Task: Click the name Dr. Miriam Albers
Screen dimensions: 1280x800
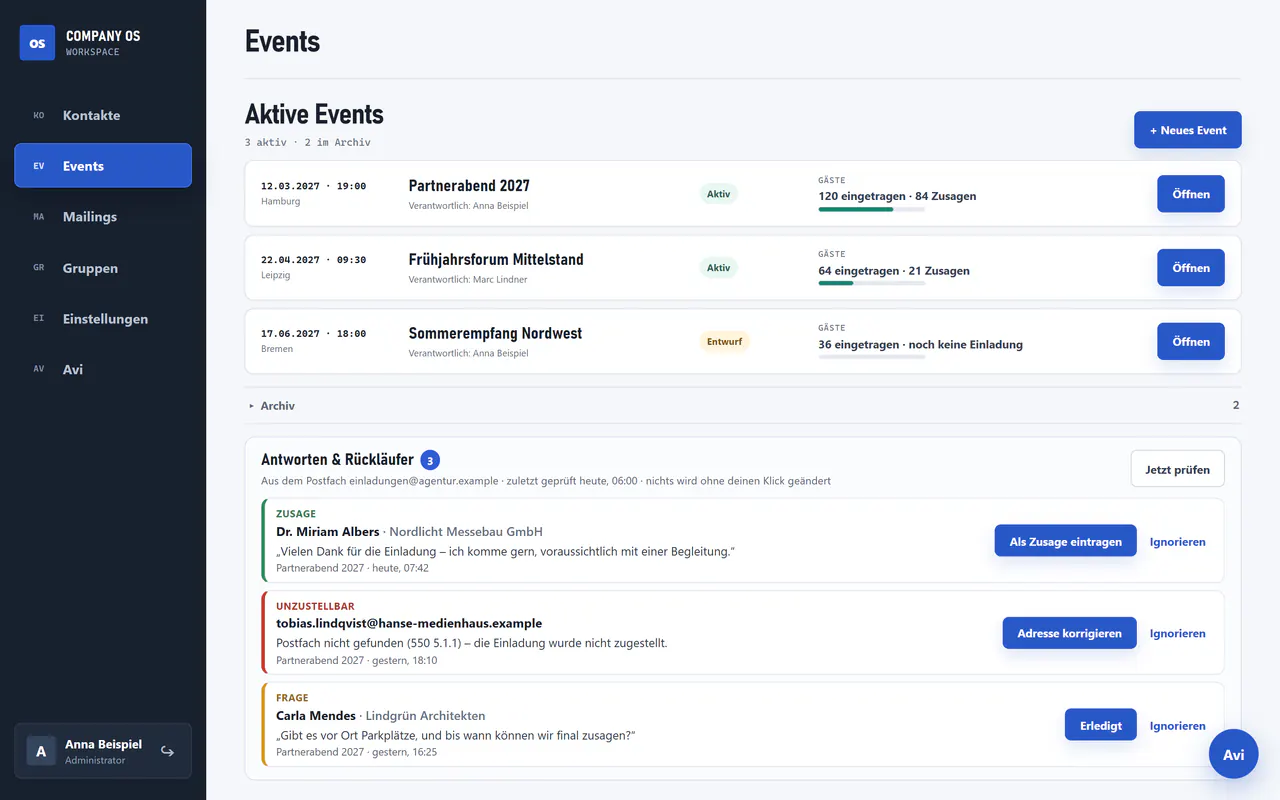Action: 328,532
